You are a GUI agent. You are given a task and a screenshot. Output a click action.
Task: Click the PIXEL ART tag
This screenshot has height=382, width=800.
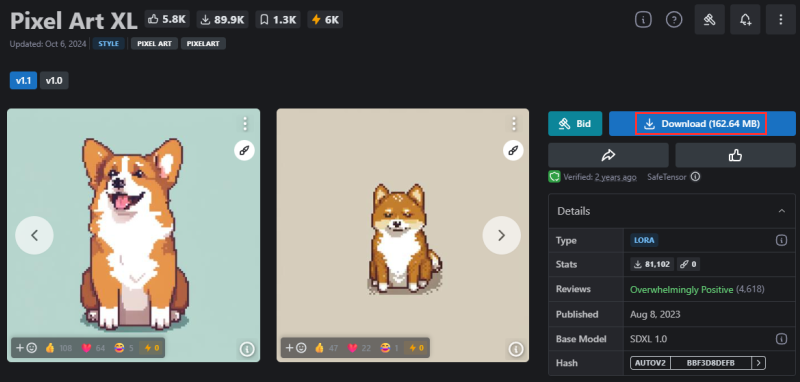pyautogui.click(x=154, y=44)
